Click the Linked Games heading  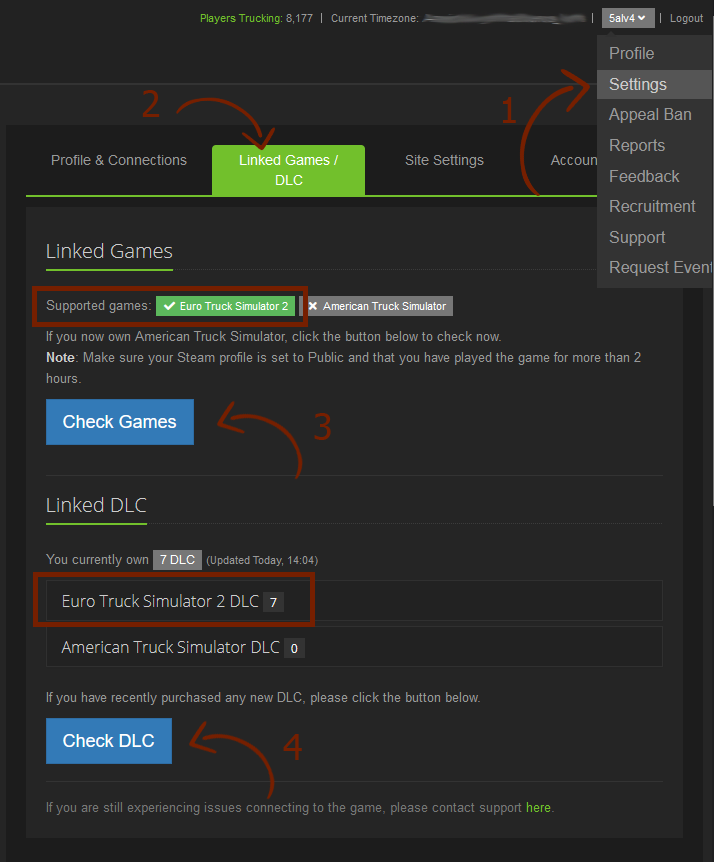click(x=109, y=251)
